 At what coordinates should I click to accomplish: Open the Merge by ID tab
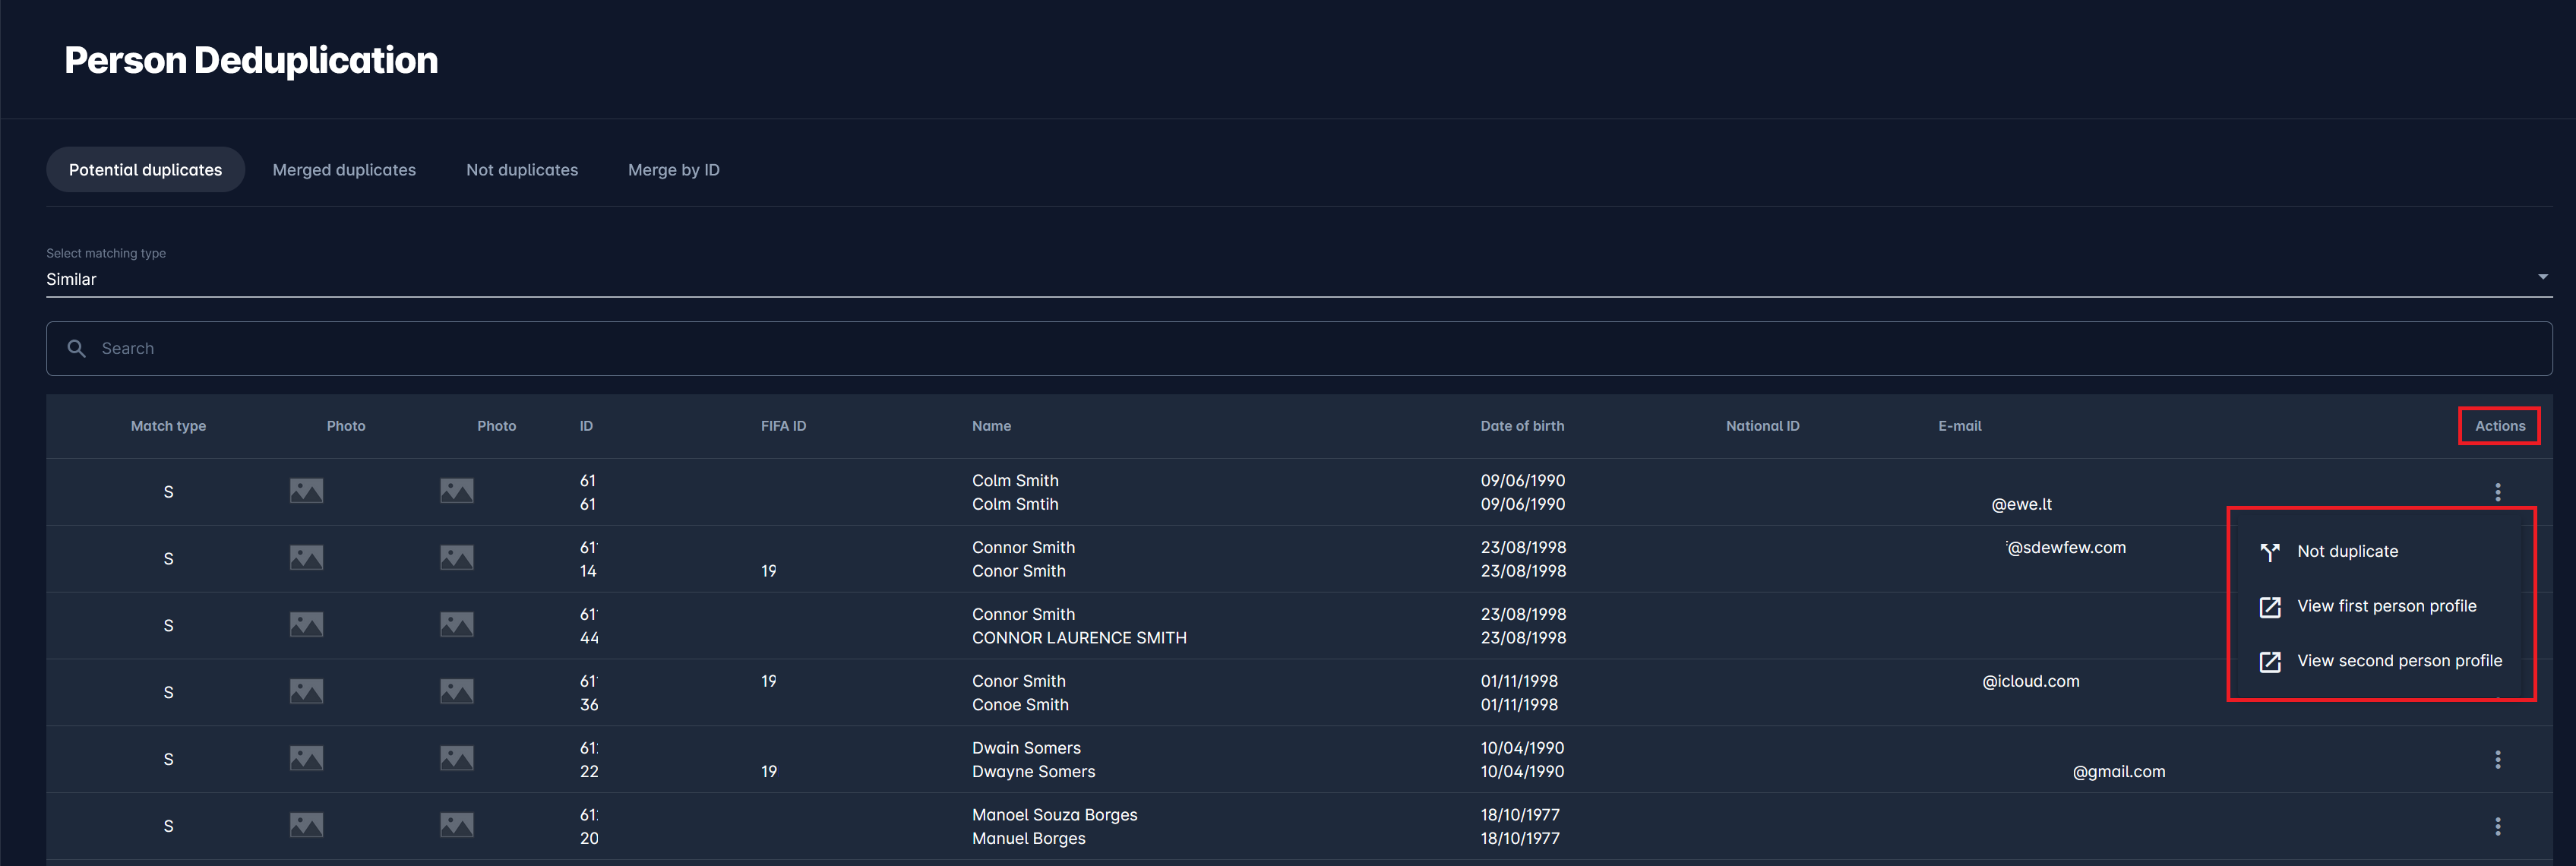pos(673,170)
